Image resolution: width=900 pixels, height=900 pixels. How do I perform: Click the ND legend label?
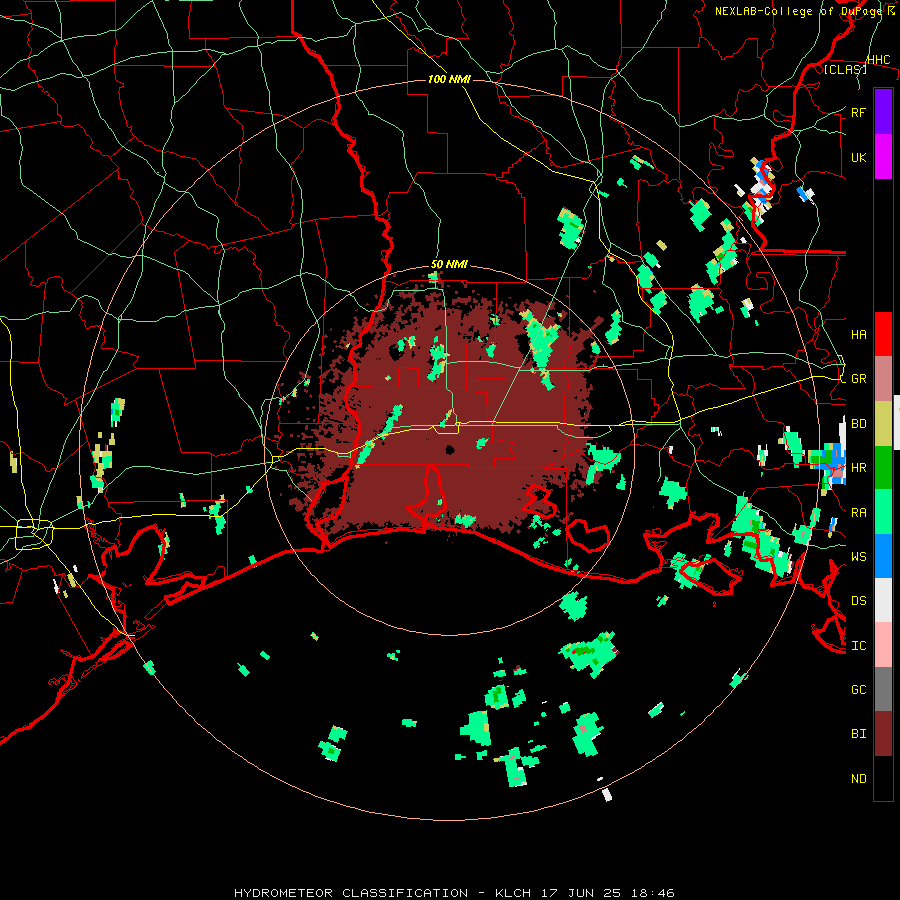pos(858,778)
